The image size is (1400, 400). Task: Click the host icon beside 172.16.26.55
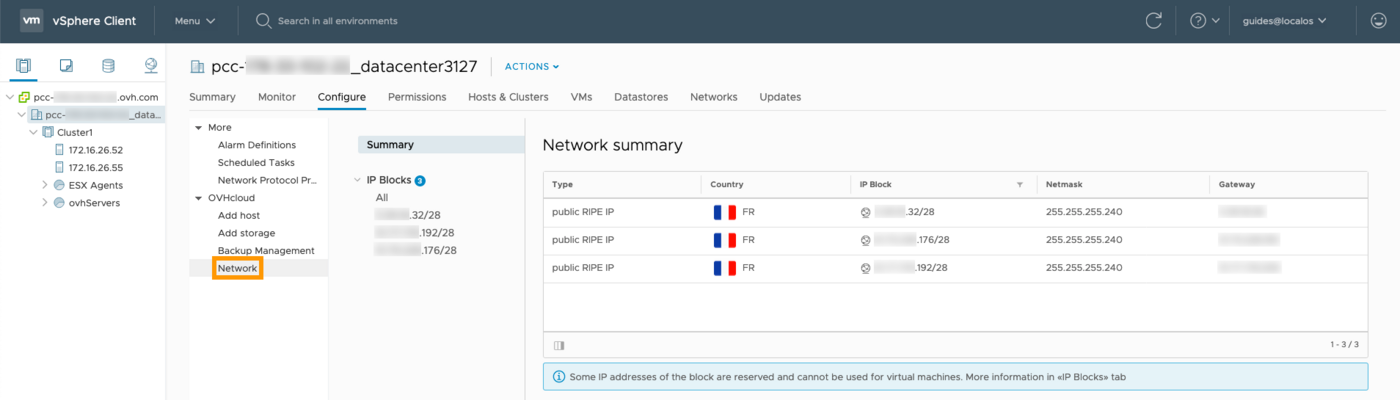[59, 167]
